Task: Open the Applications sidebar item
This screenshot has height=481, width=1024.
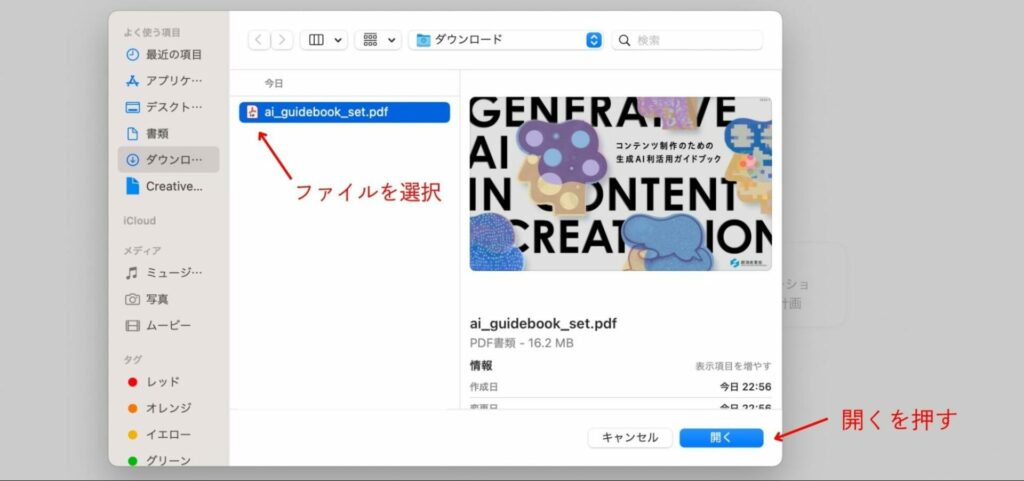Action: (168, 81)
